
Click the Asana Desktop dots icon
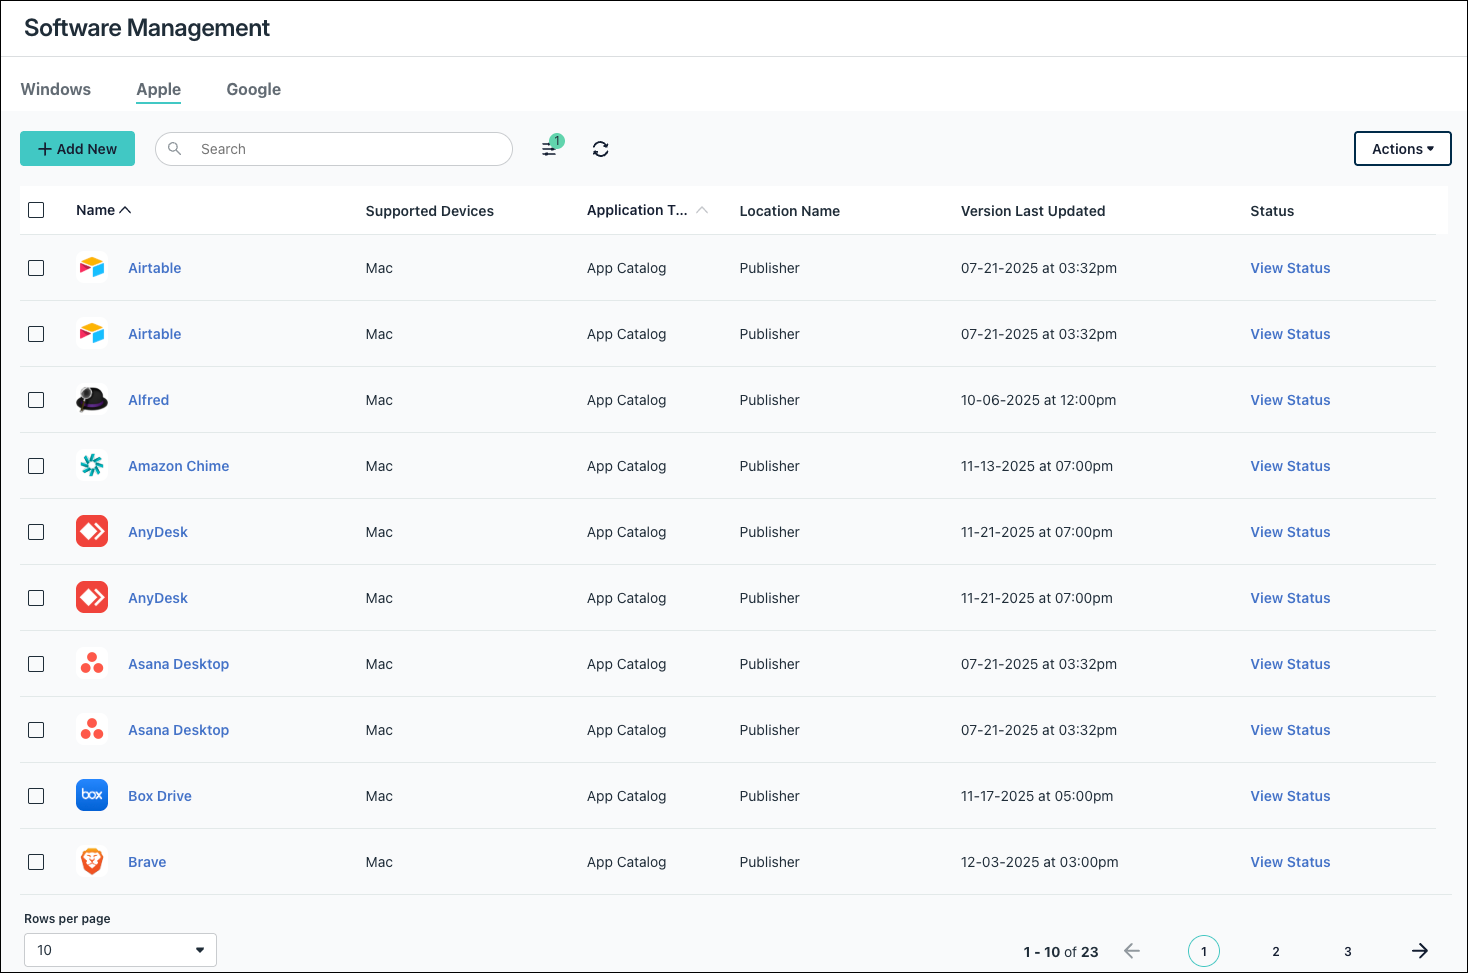pos(91,663)
